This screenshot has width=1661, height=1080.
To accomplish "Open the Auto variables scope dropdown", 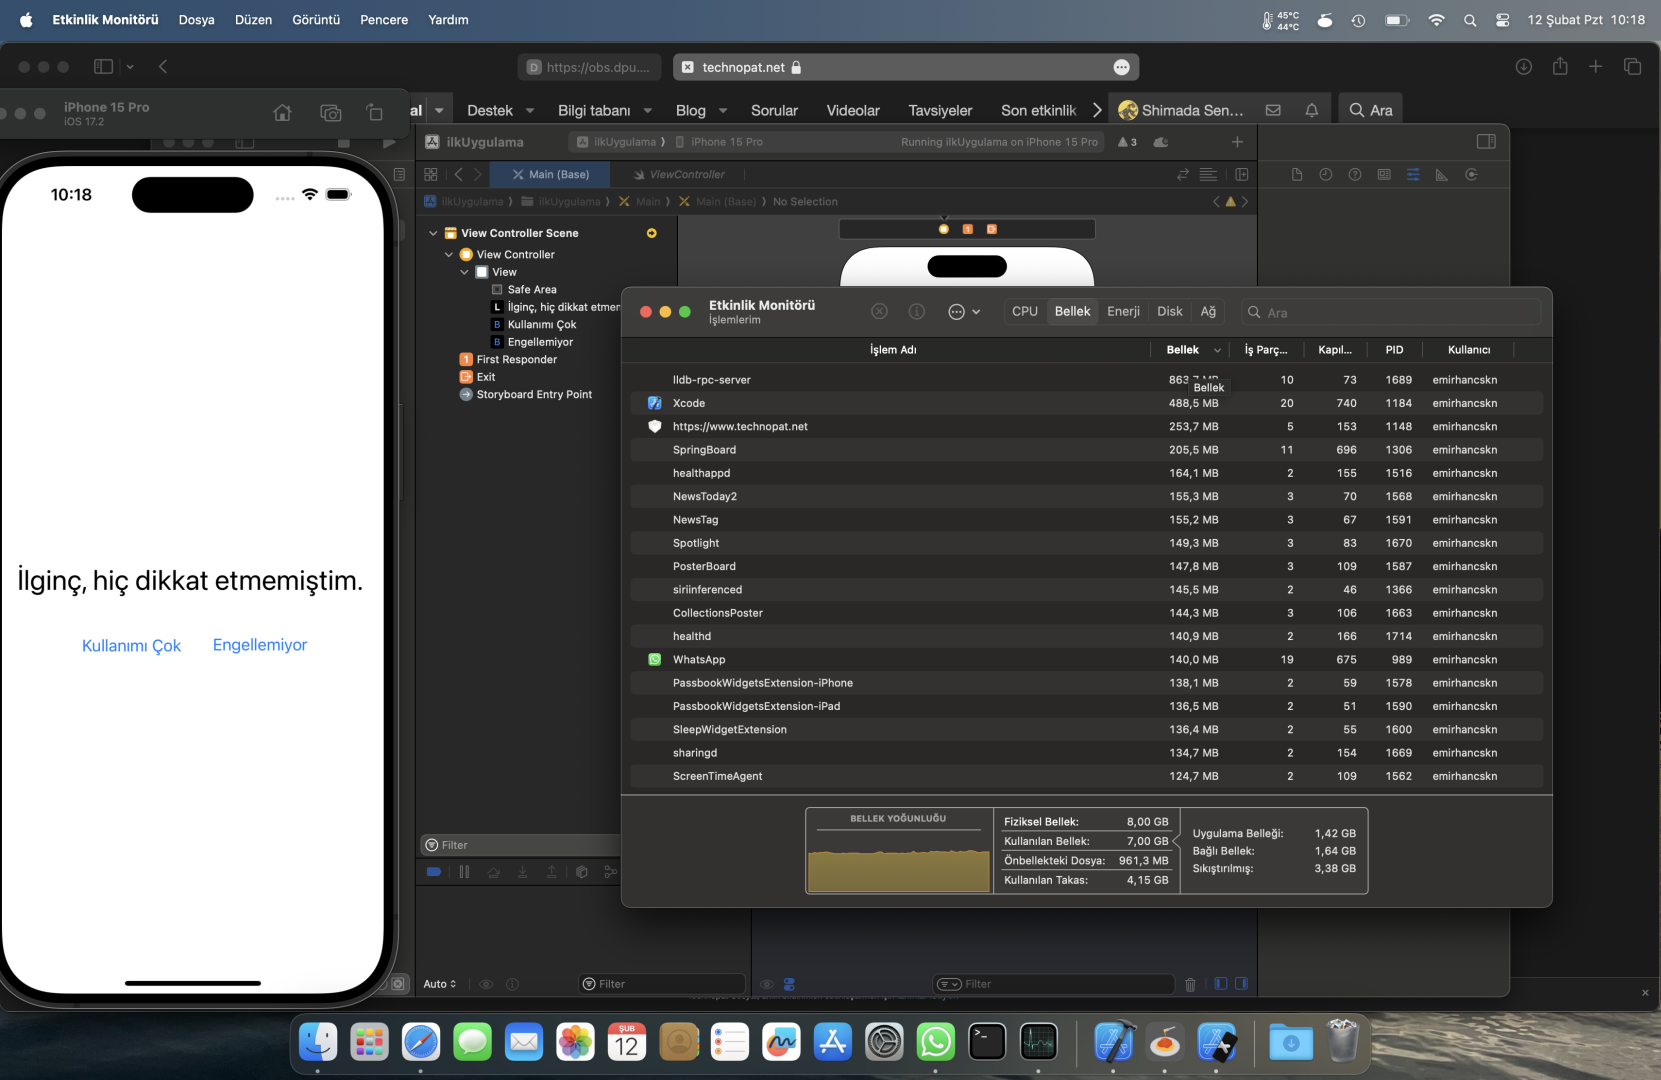I will [x=440, y=984].
